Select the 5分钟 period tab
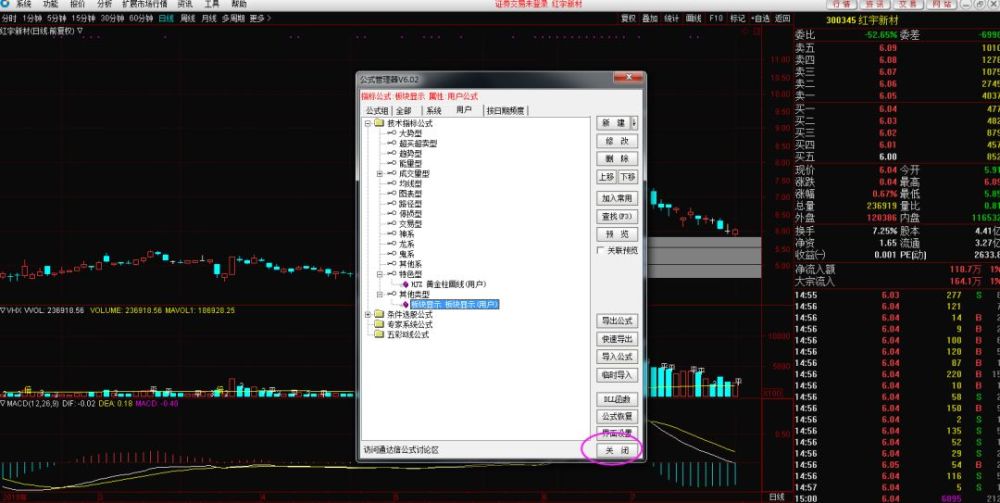The image size is (1000, 503). tap(57, 18)
